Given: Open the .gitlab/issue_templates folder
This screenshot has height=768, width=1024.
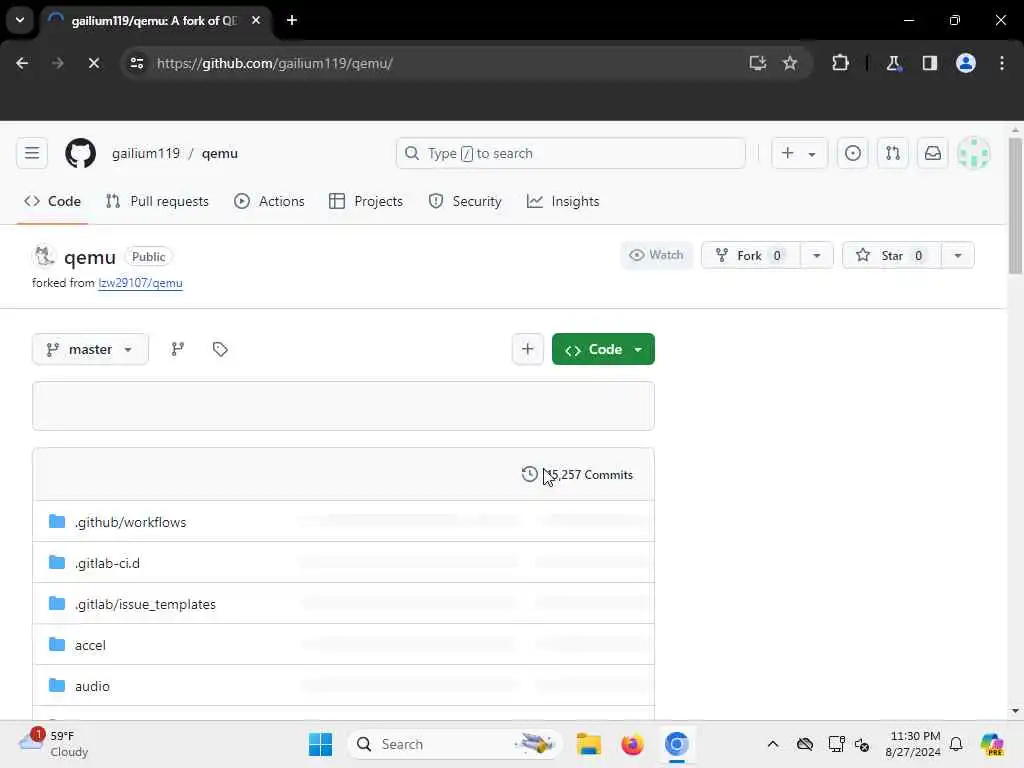Looking at the screenshot, I should tap(145, 604).
